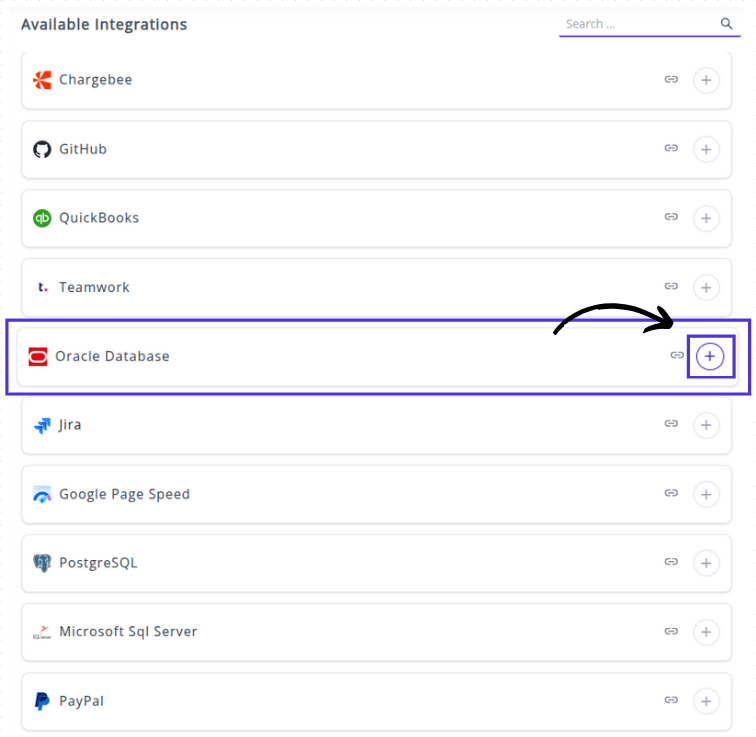The image size is (756, 737).
Task: Click the link icon next to Oracle Database
Action: pyautogui.click(x=677, y=356)
